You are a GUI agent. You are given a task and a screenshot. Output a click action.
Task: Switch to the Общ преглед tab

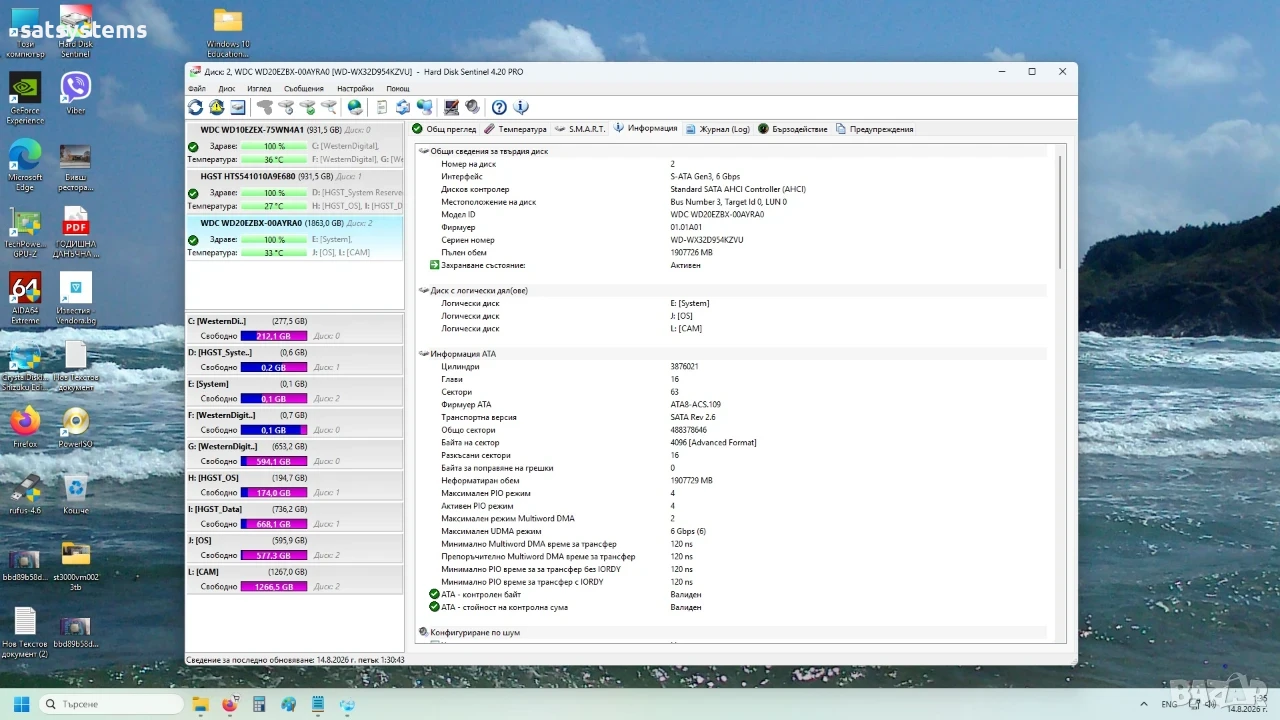(444, 129)
